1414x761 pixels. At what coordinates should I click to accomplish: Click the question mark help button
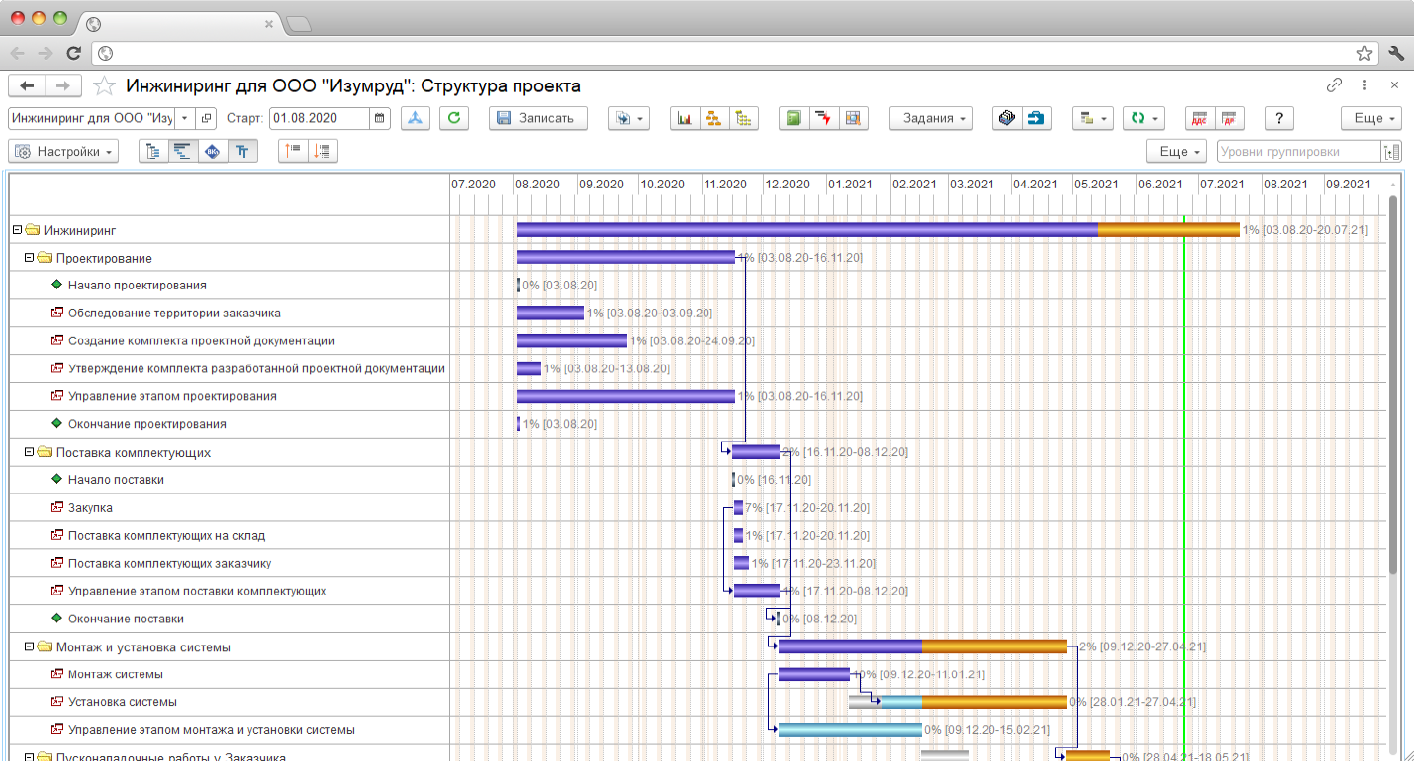(x=1279, y=118)
